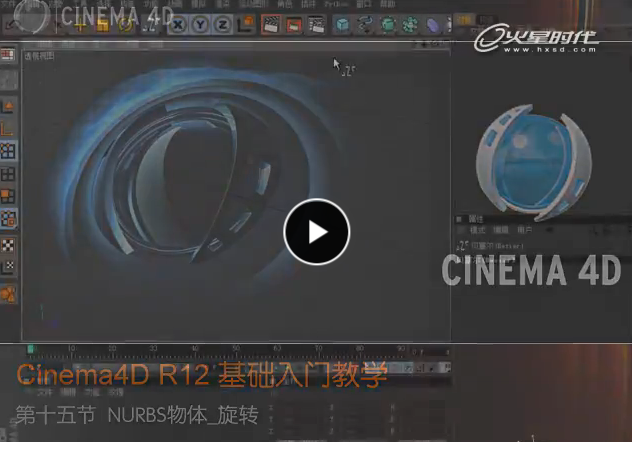Toggle the X axis lock
This screenshot has width=632, height=465.
[178, 25]
